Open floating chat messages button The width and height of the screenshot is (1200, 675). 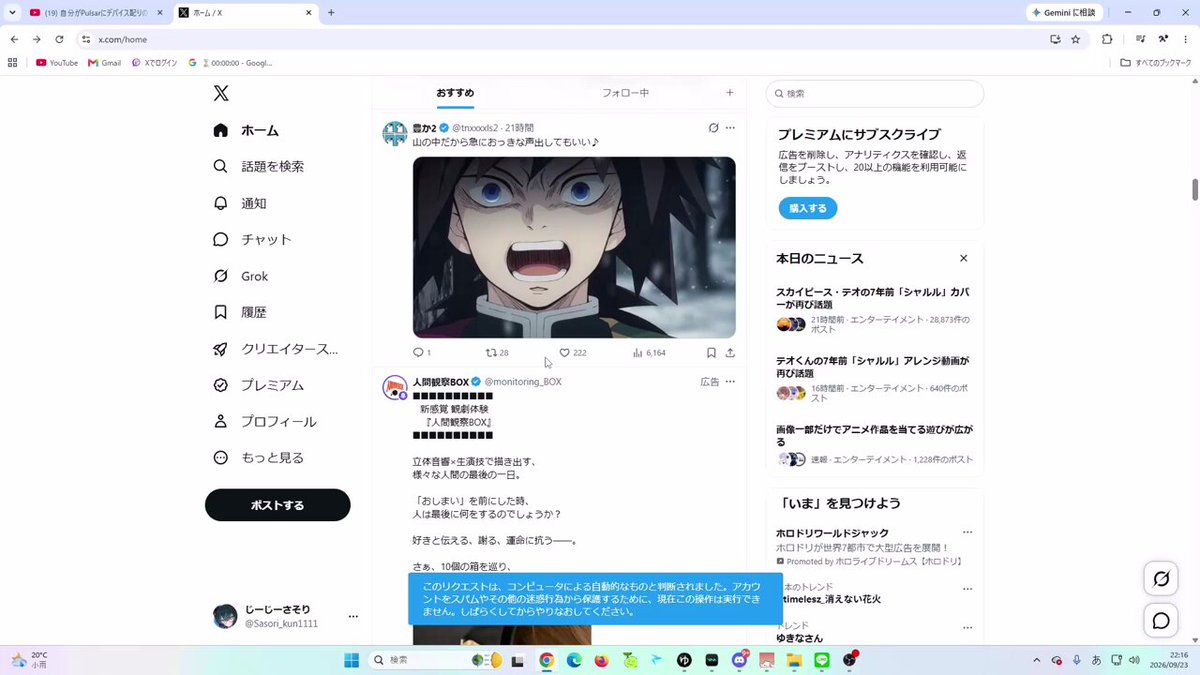1161,621
